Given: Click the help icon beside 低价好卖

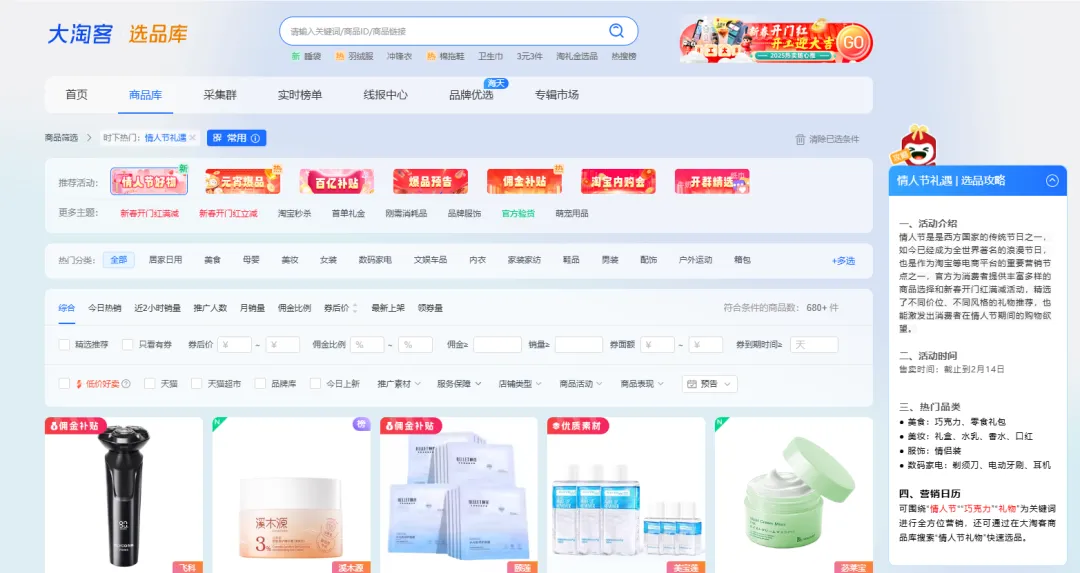Looking at the screenshot, I should click(x=126, y=384).
